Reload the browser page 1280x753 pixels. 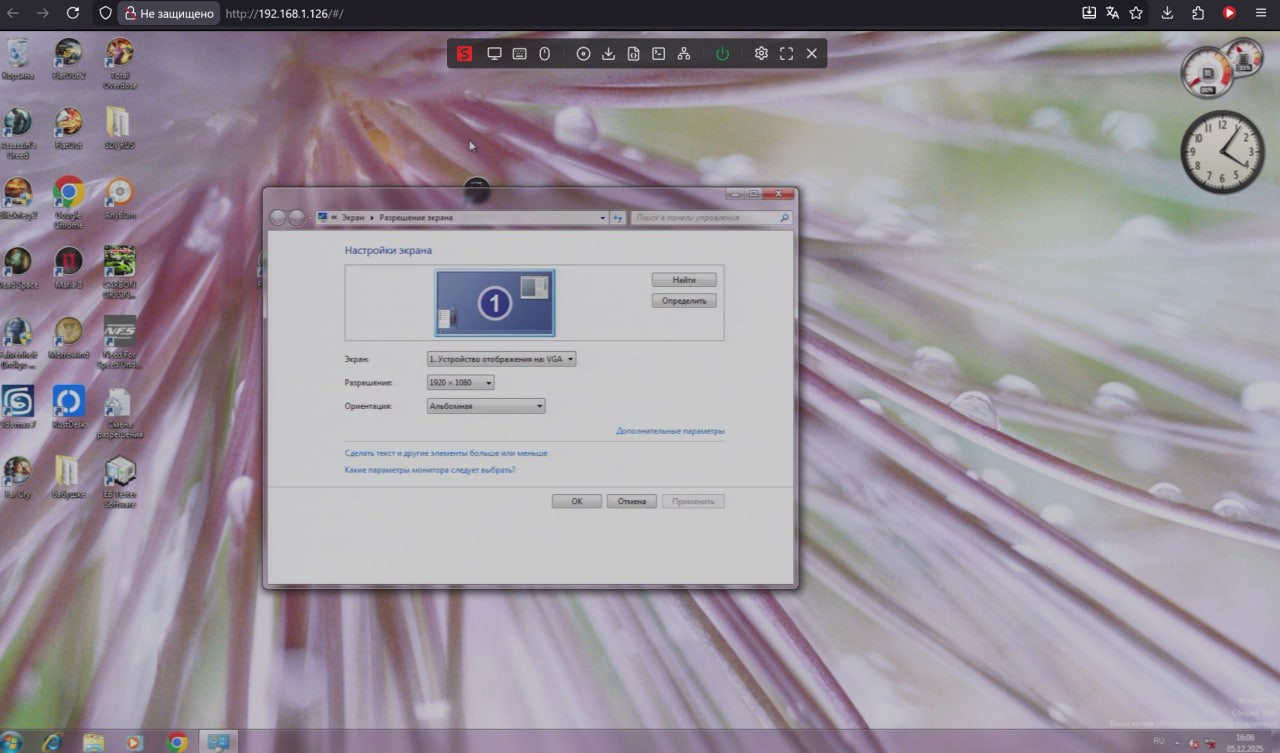[73, 13]
